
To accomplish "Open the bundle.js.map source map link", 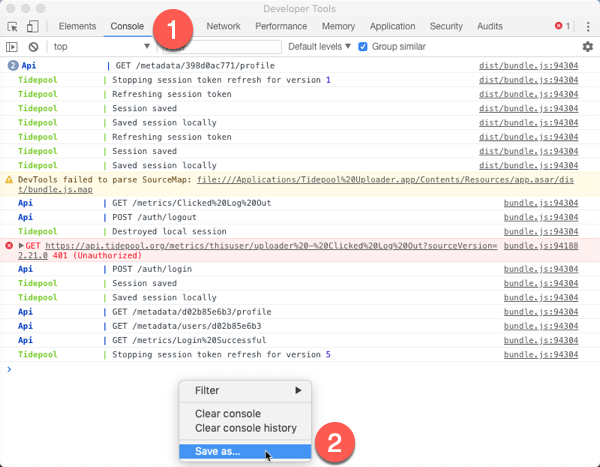I will pos(296,185).
